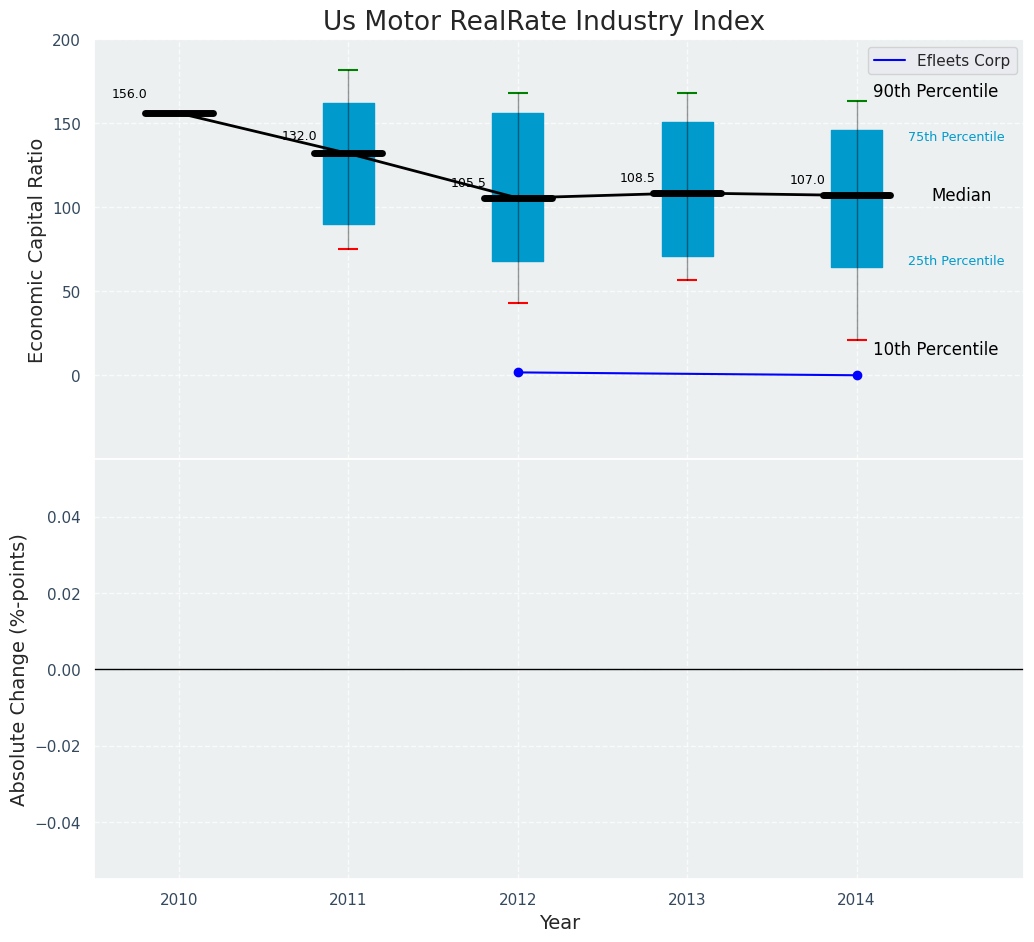This screenshot has width=1034, height=942.
Task: Click the 25th Percentile annotation
Action: pos(956,261)
